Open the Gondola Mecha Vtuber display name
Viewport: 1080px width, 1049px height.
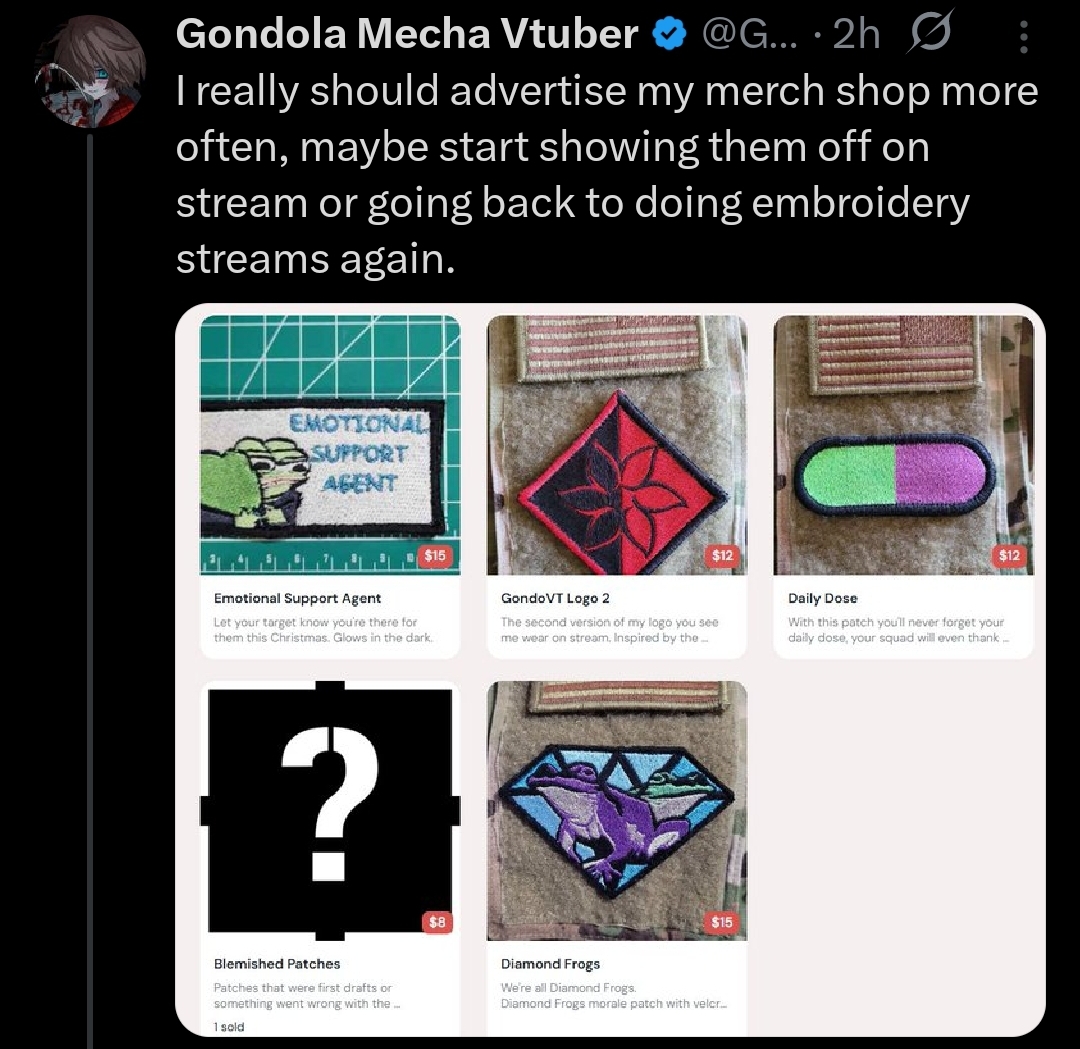pos(407,33)
